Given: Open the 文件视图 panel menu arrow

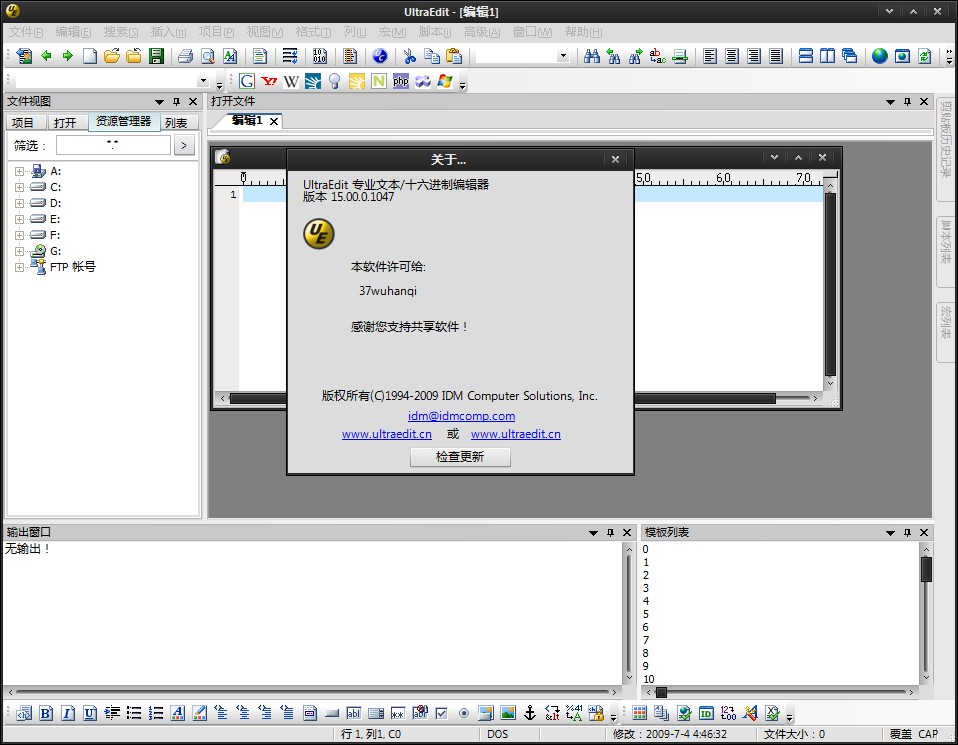Looking at the screenshot, I should pos(159,102).
